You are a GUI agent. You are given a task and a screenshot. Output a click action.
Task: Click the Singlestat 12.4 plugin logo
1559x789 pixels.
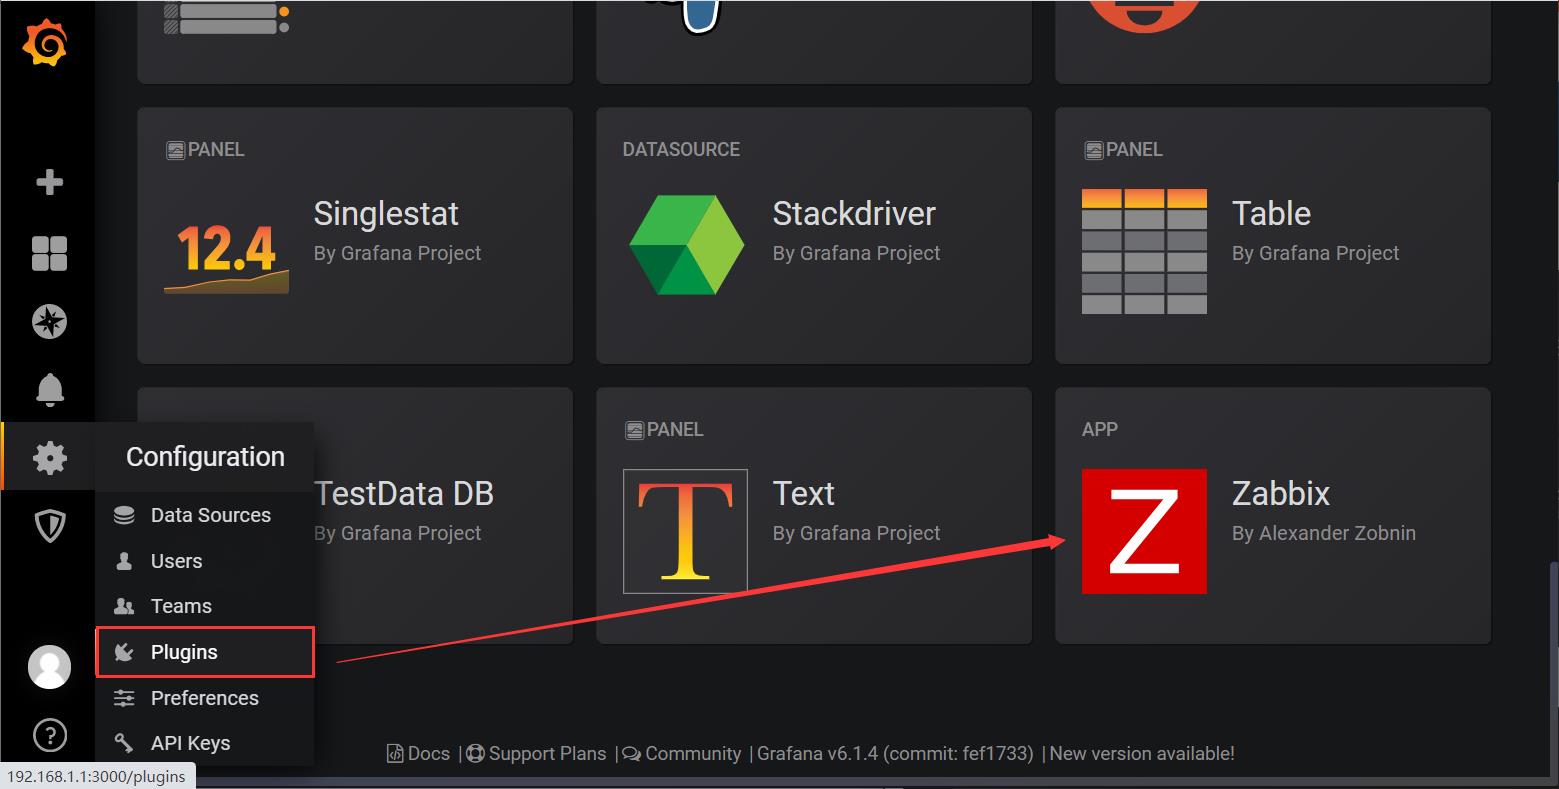pyautogui.click(x=226, y=257)
